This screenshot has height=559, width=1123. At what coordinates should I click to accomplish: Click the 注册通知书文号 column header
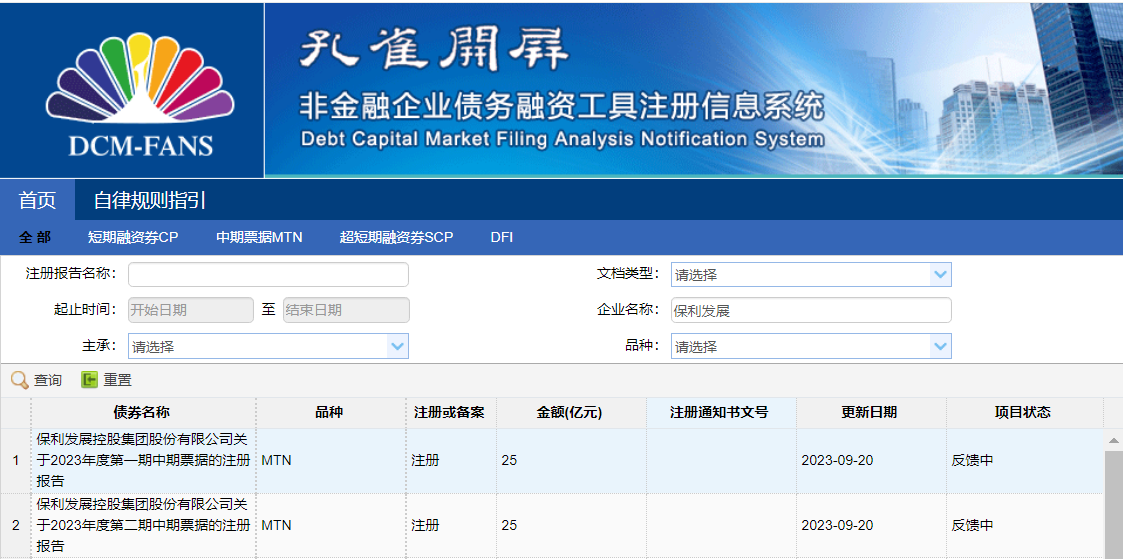pyautogui.click(x=720, y=413)
